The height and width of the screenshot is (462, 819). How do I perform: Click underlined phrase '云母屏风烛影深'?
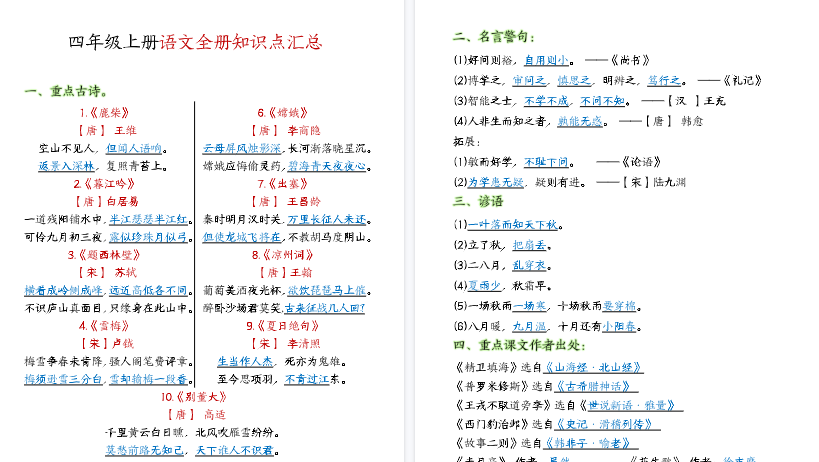[242, 148]
